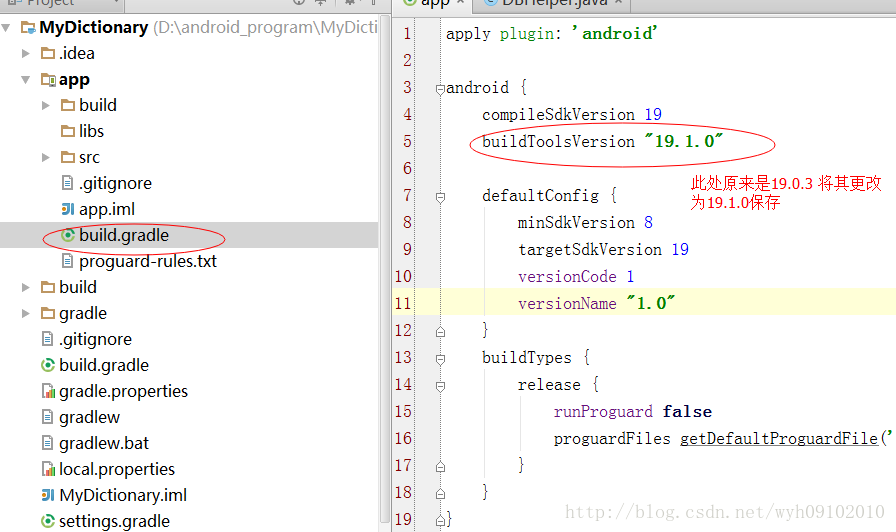896x532 pixels.
Task: Click line number 6 in the gutter
Action: coord(407,168)
